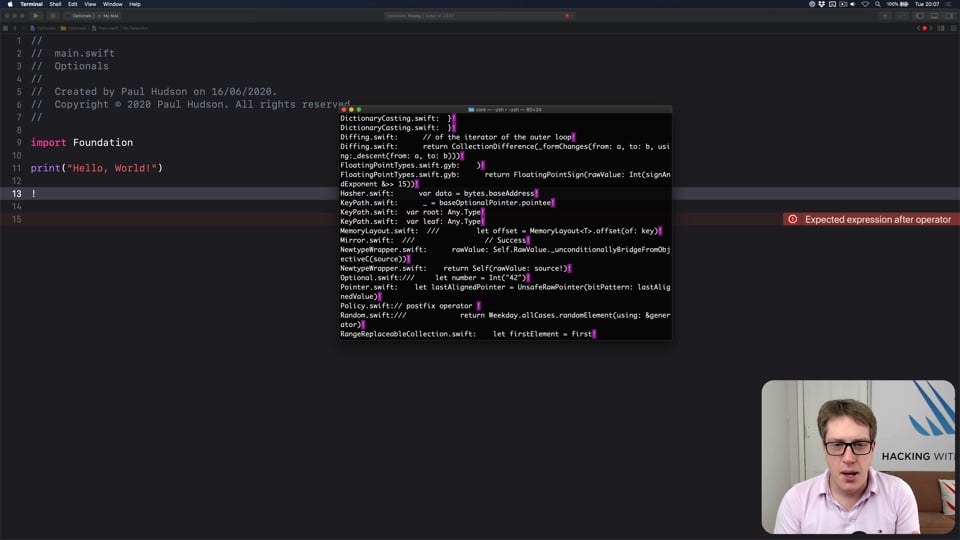
Task: Minimize the Terminal window with yellow button
Action: pos(351,110)
